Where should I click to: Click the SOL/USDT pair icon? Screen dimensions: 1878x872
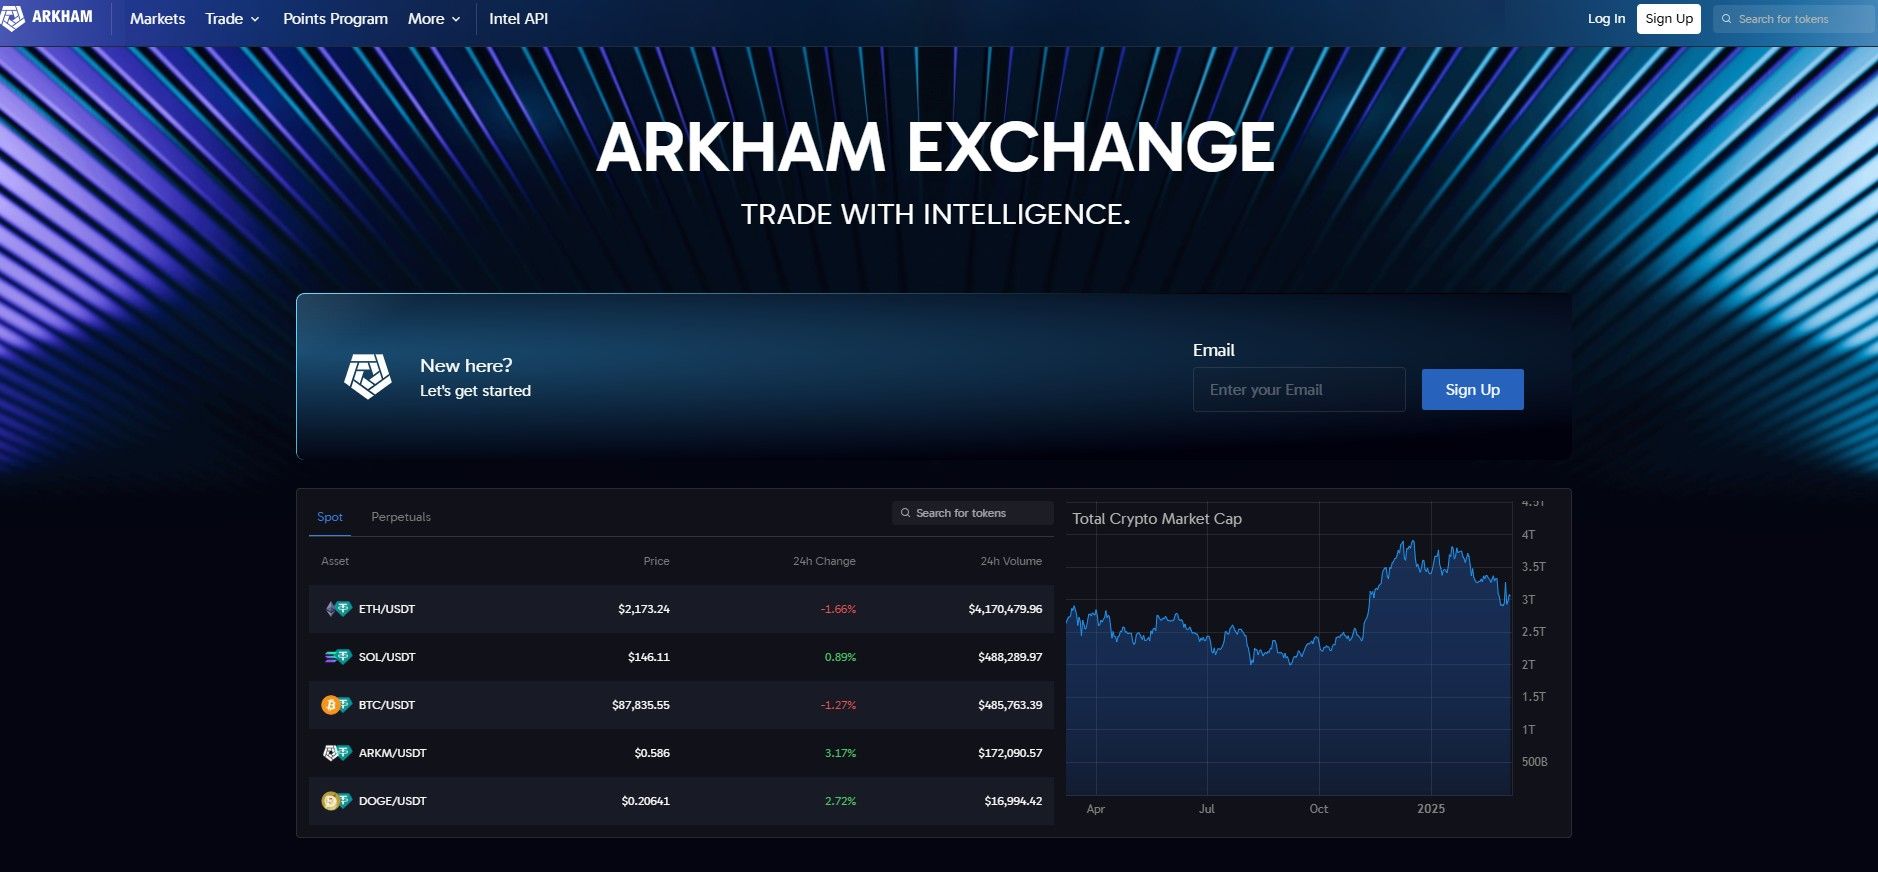tap(338, 657)
